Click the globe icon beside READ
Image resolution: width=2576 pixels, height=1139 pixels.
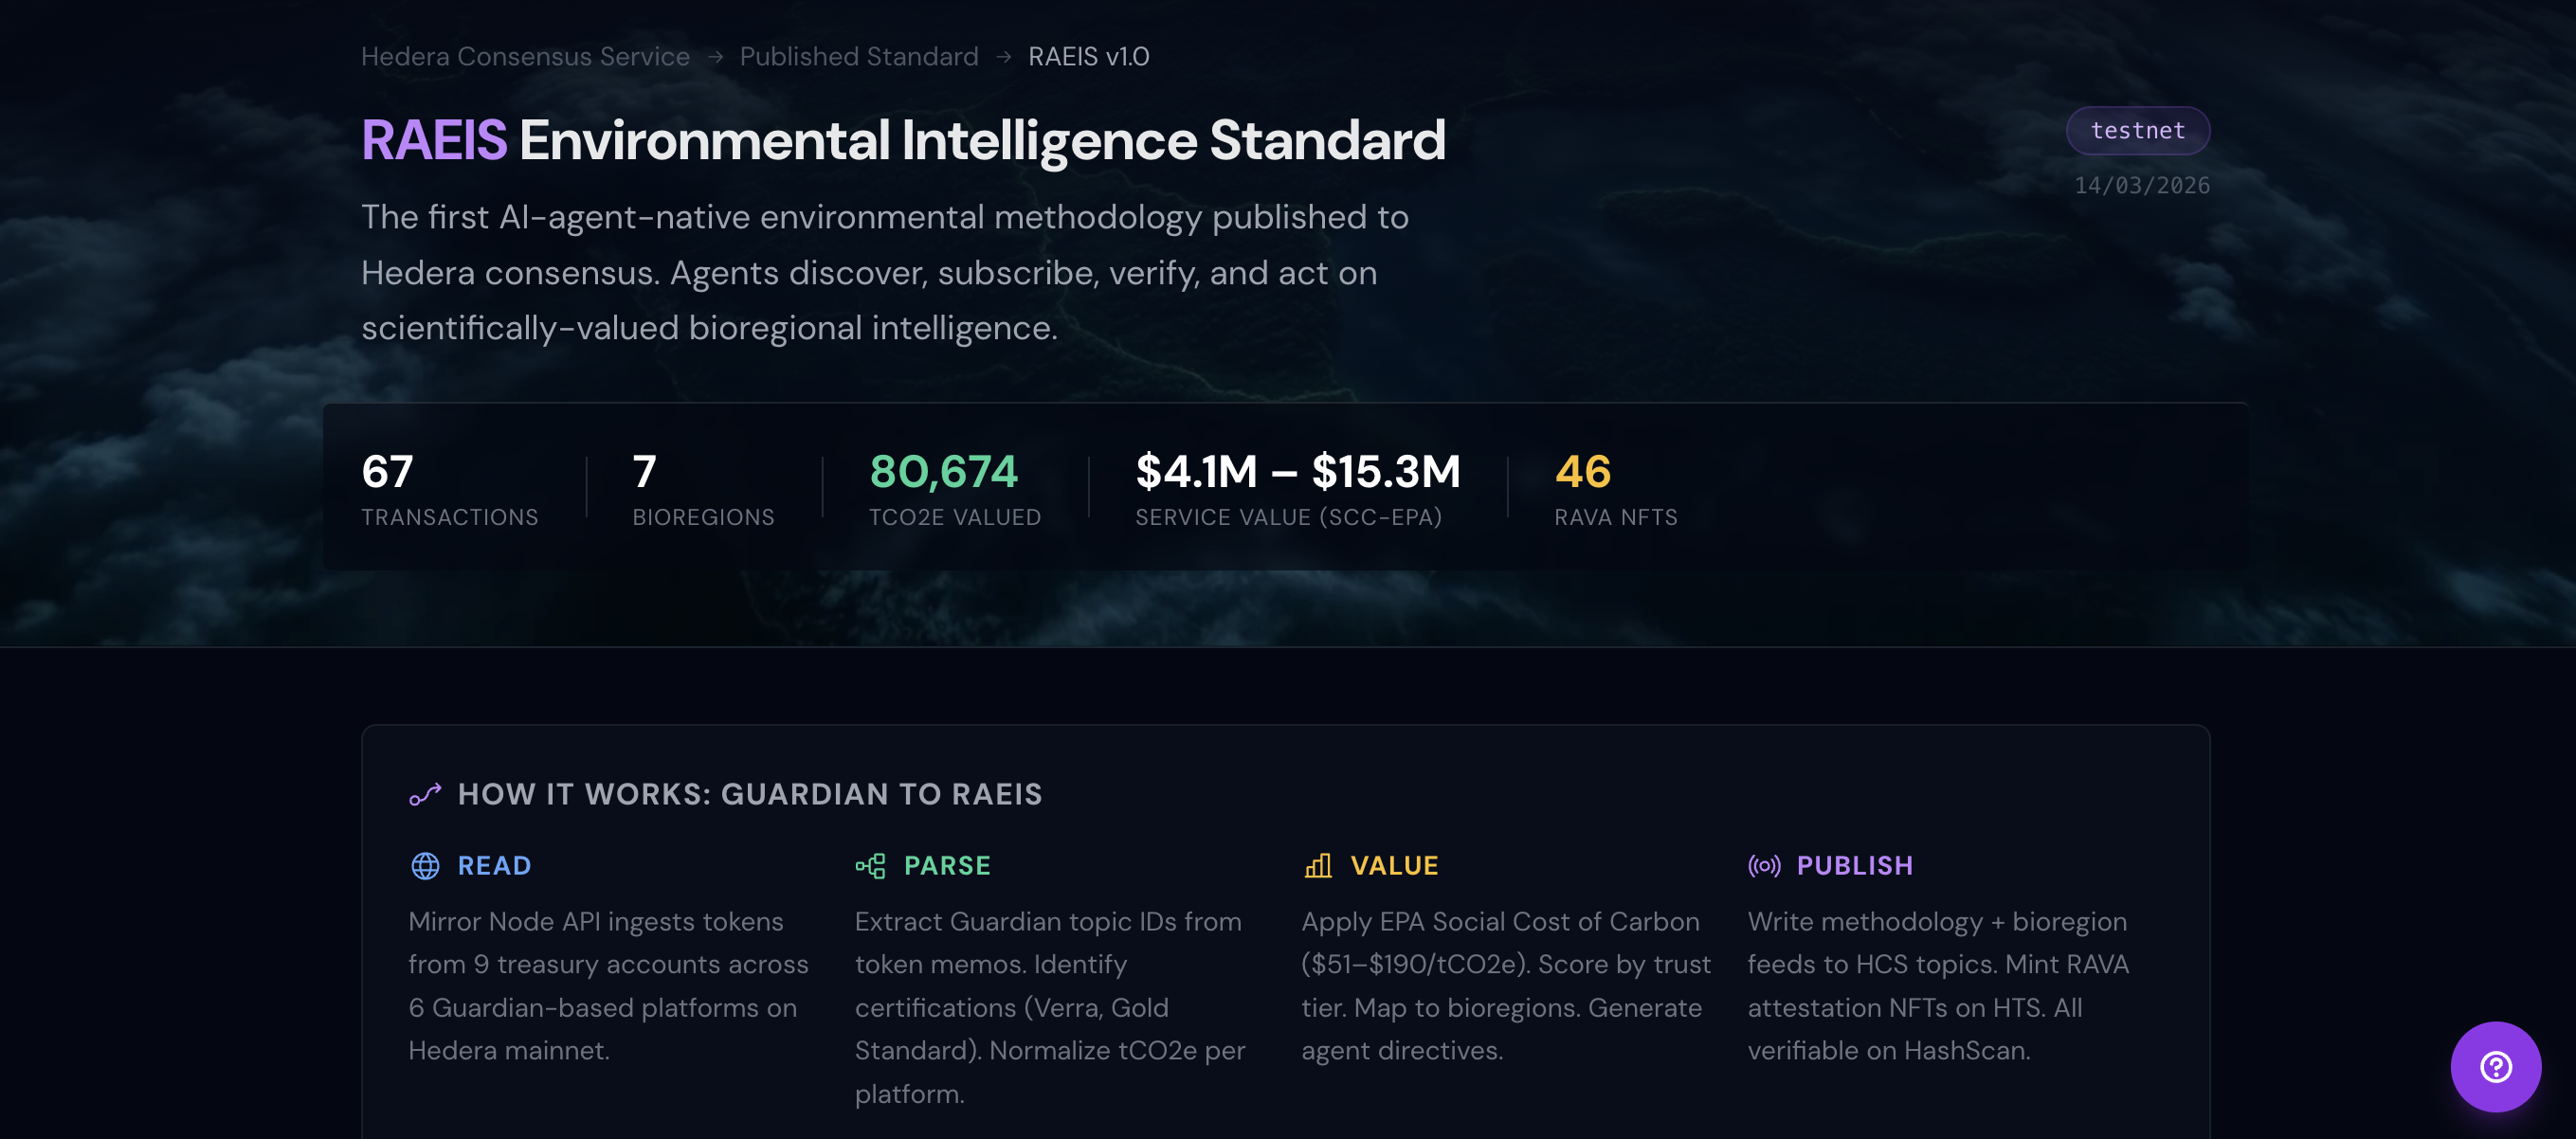pyautogui.click(x=425, y=865)
